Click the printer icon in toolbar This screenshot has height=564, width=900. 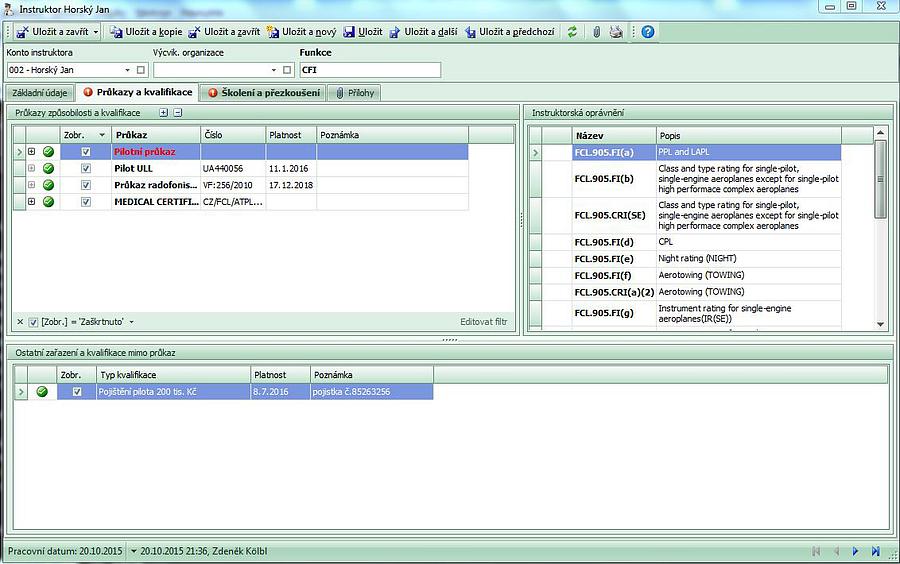[616, 32]
